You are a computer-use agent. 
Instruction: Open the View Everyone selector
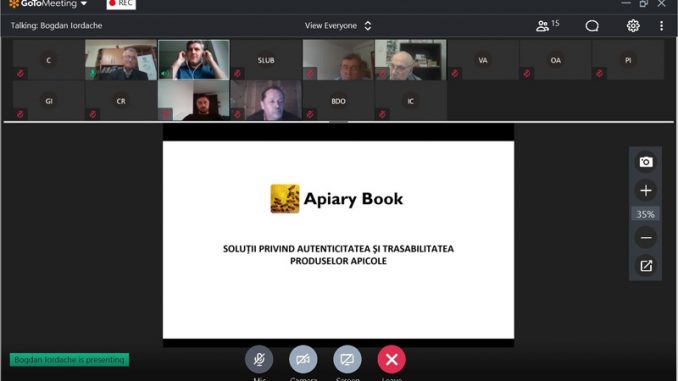tap(338, 26)
